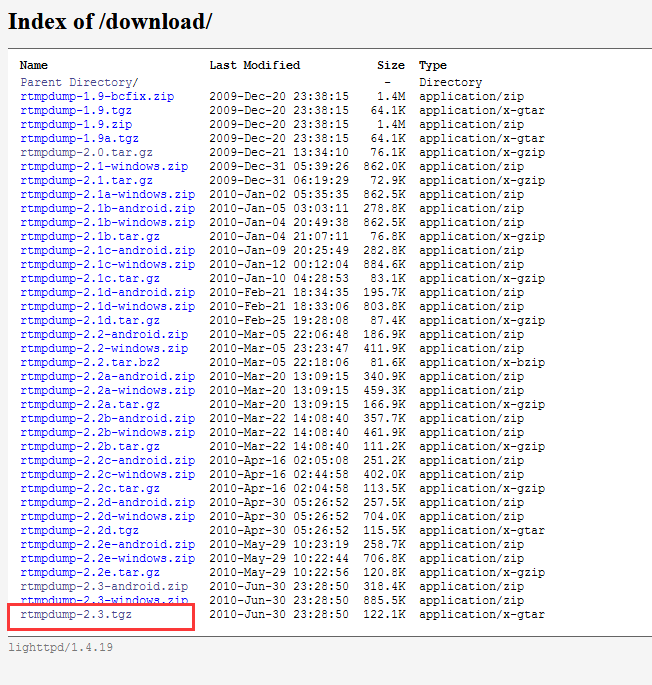Click the 2010-Jan-12 00:12:04 timestamp
652x685 pixels.
tap(279, 264)
